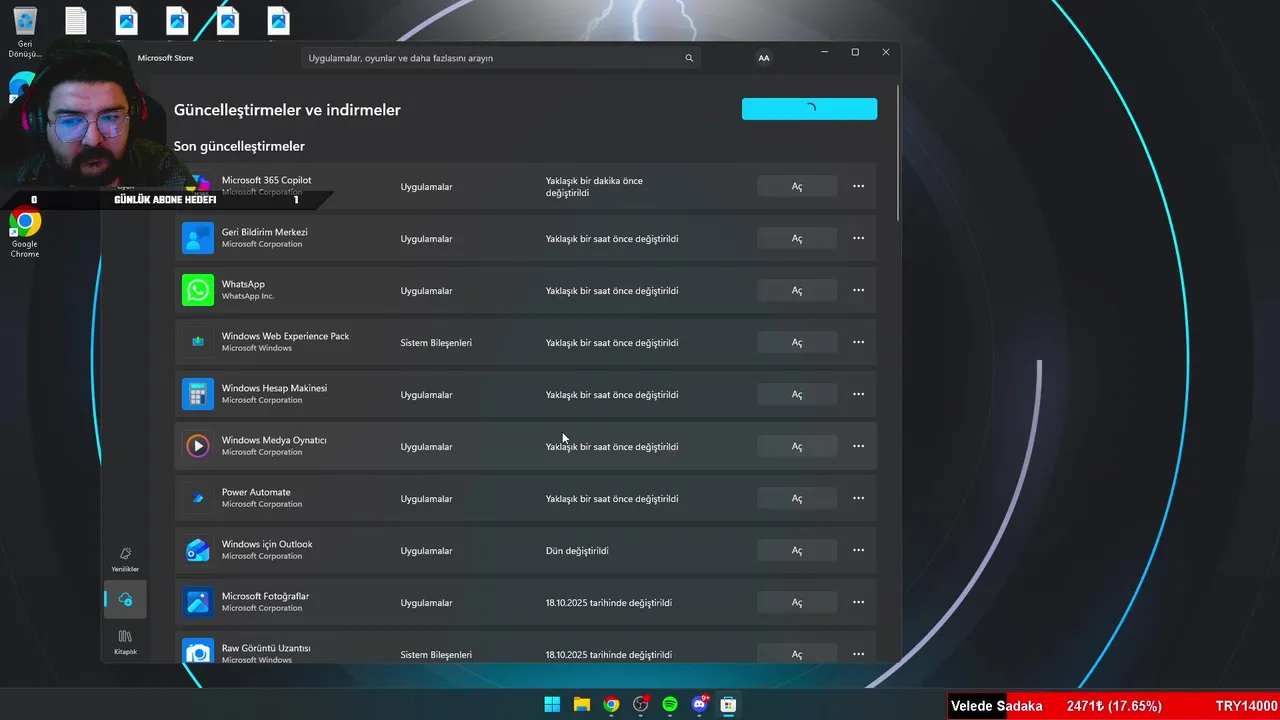Screen dimensions: 1280x720
Task: Click the Windows için Outlook icon
Action: pyautogui.click(x=198, y=550)
